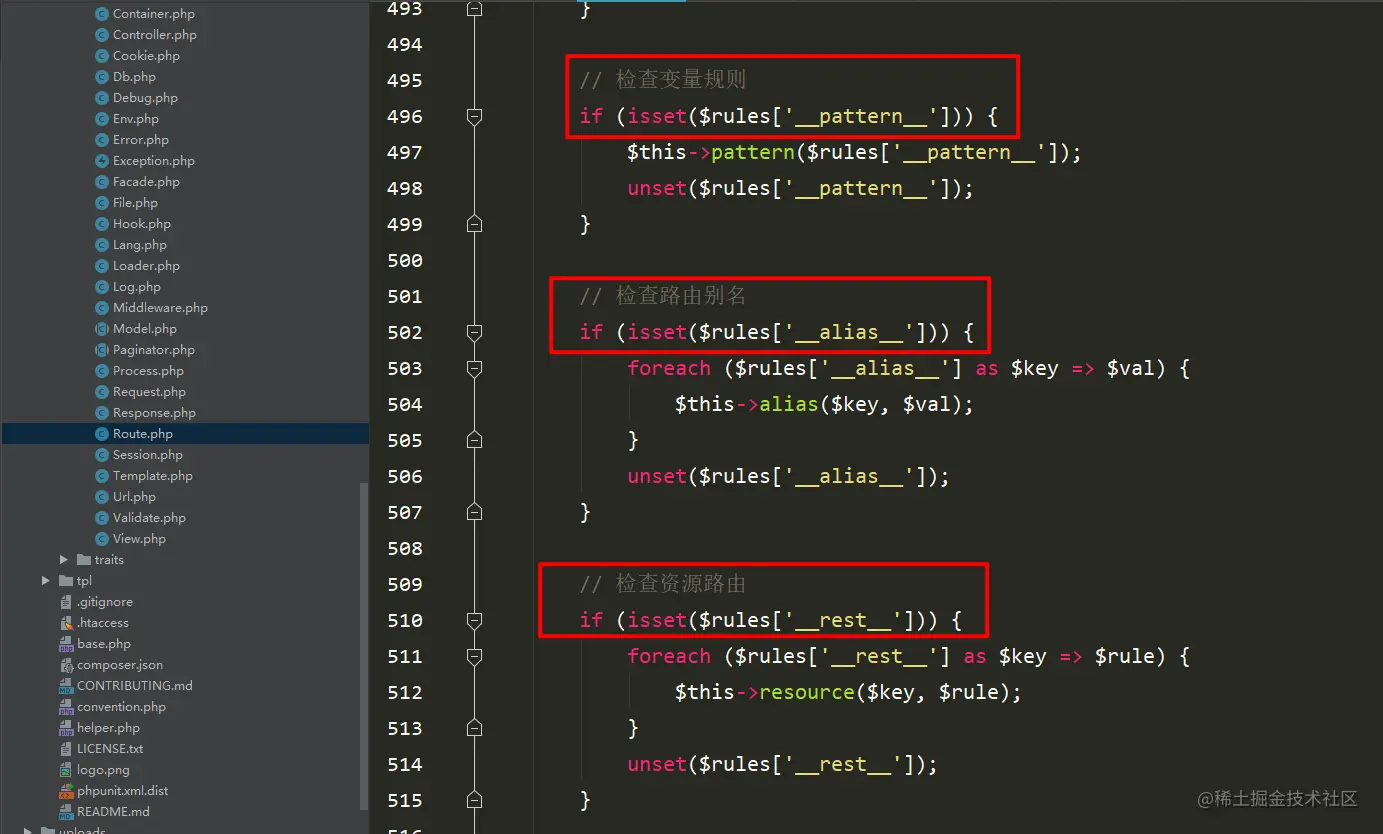Collapse the code fold at line 510
Viewport: 1383px width, 834px height.
pos(475,620)
